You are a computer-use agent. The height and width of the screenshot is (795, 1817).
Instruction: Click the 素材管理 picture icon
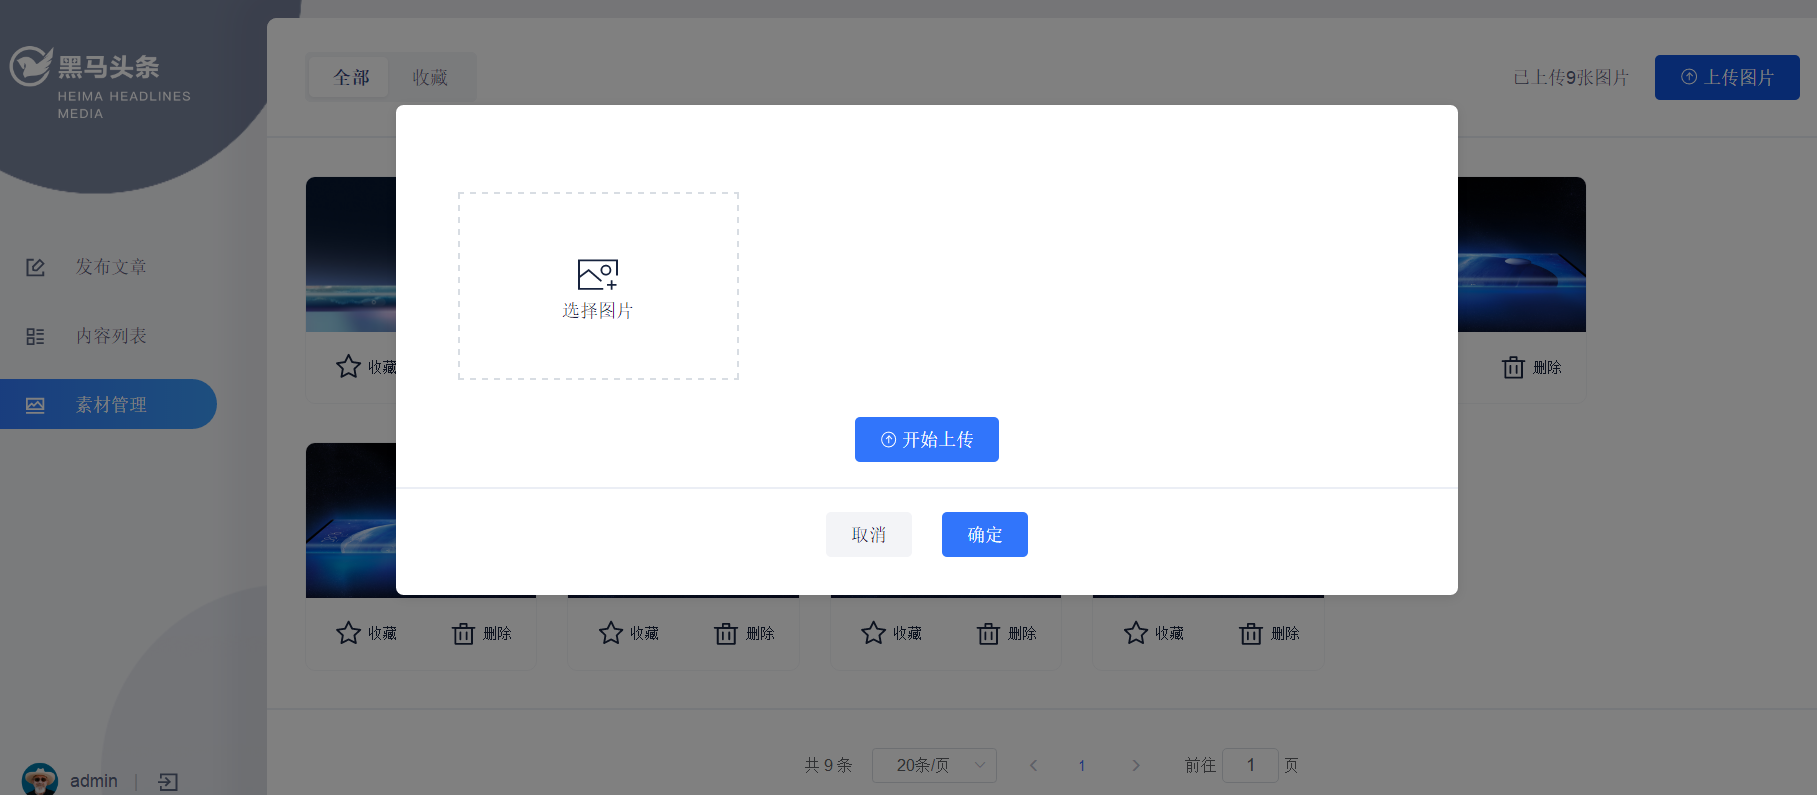click(x=35, y=405)
